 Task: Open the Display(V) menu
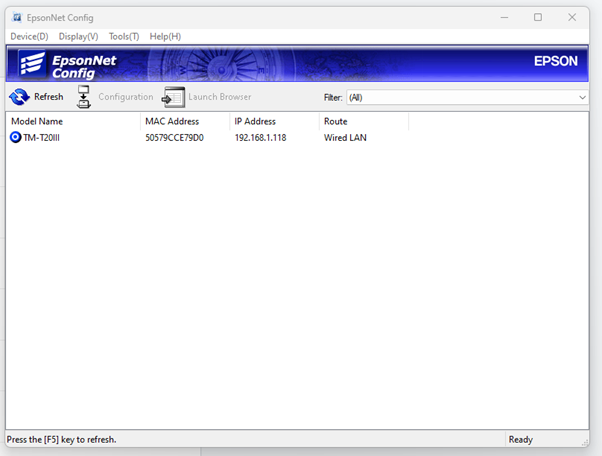(78, 36)
